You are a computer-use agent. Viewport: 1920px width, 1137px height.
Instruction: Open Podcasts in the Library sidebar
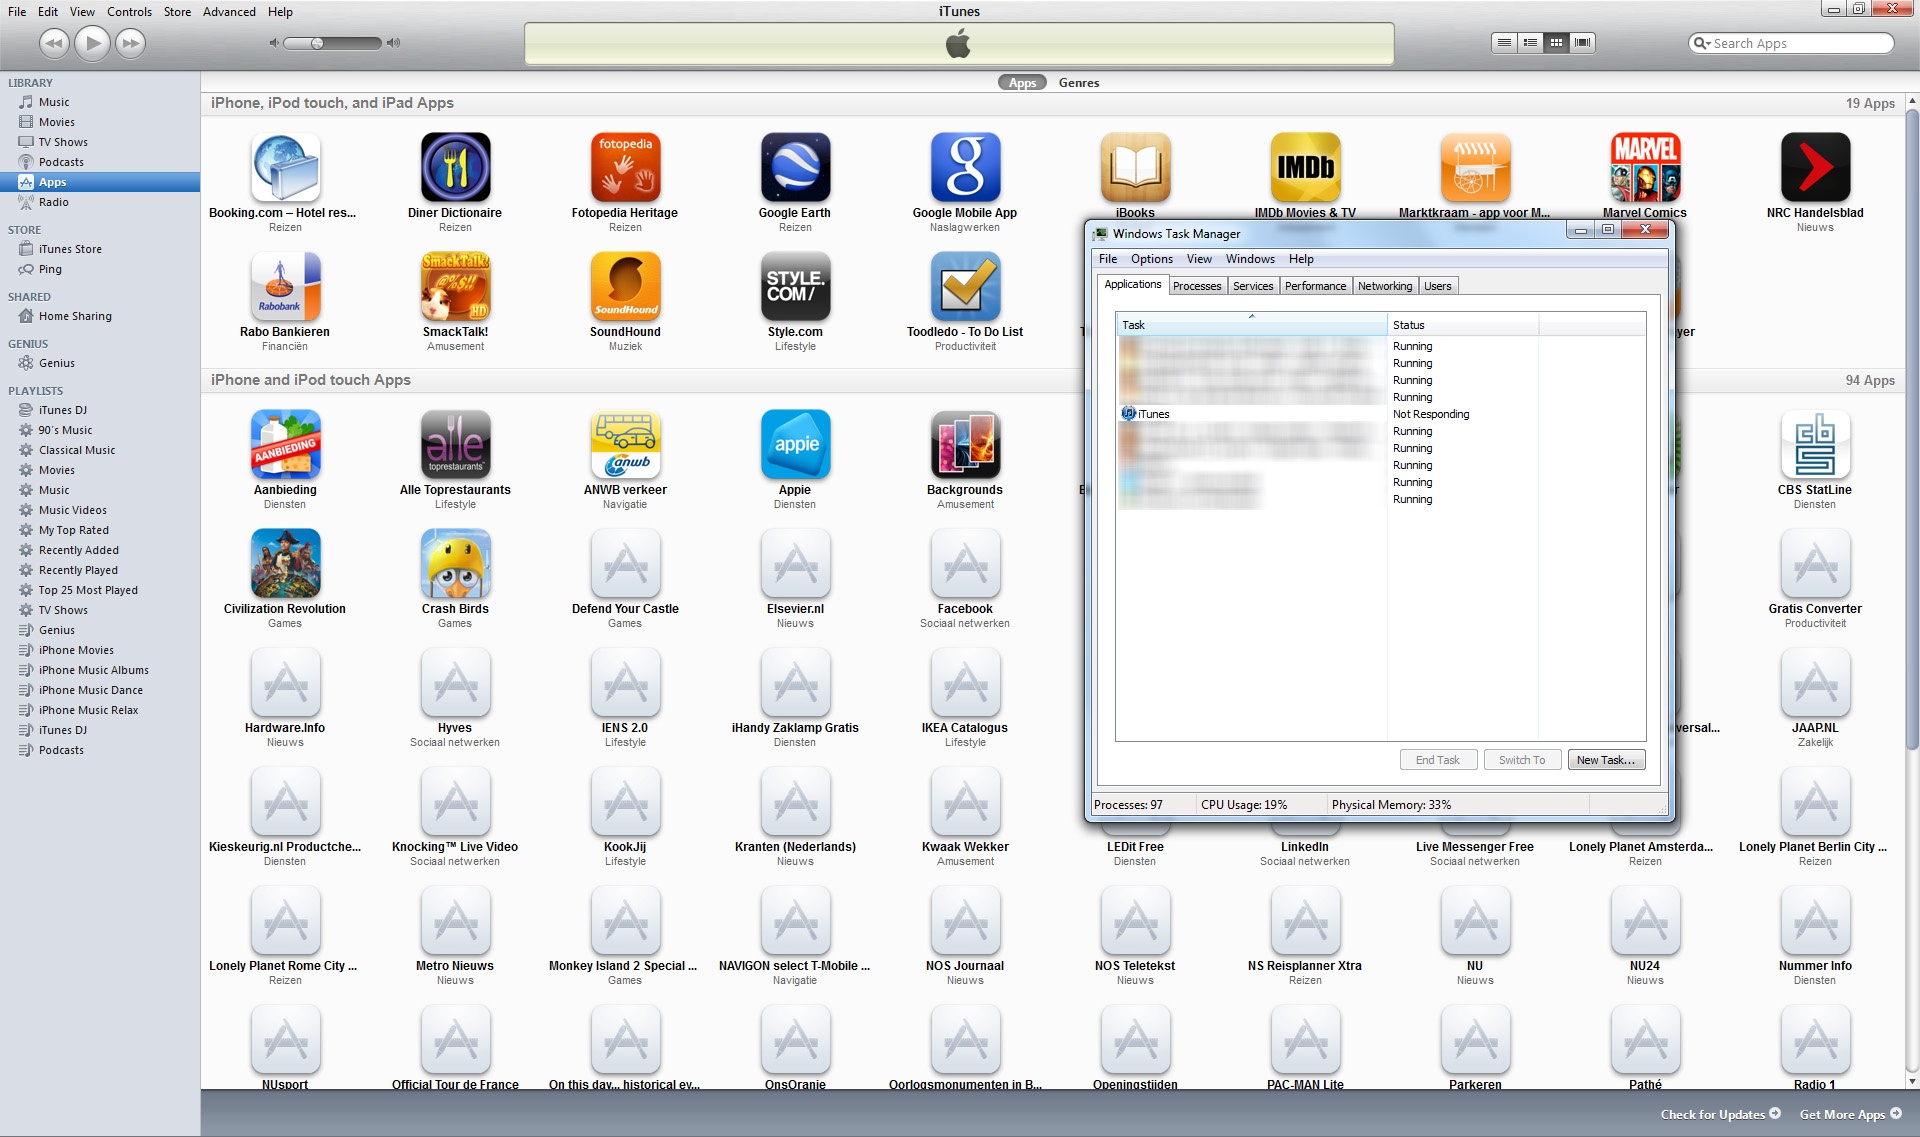pos(61,162)
